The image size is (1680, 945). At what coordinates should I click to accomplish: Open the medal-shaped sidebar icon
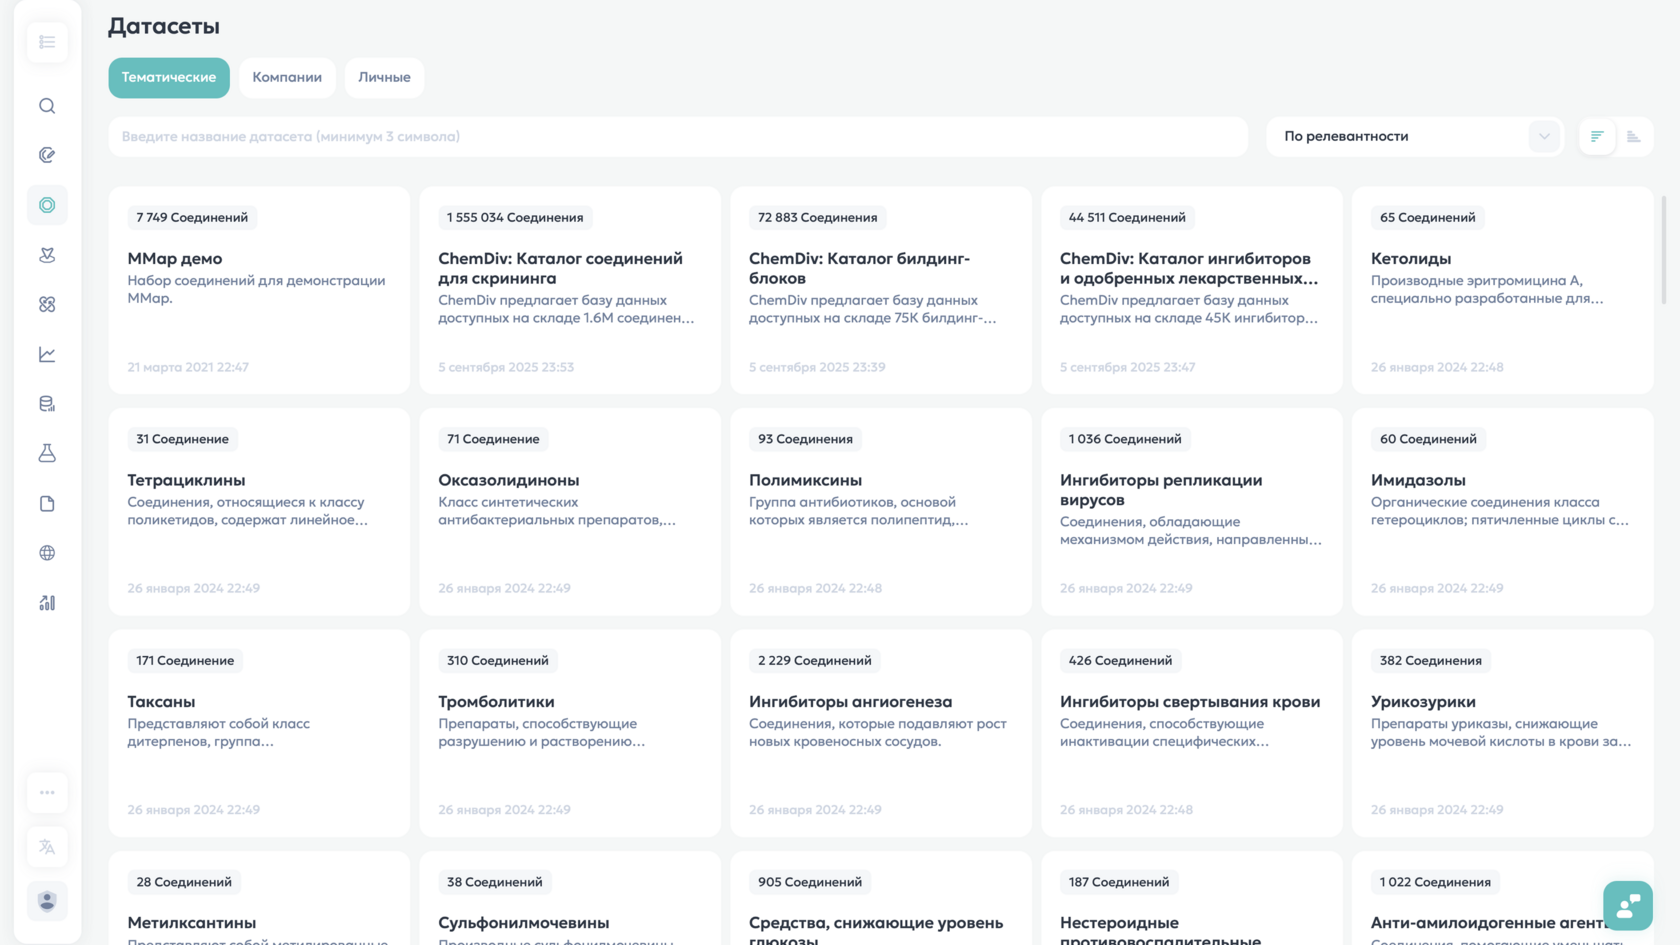point(47,255)
